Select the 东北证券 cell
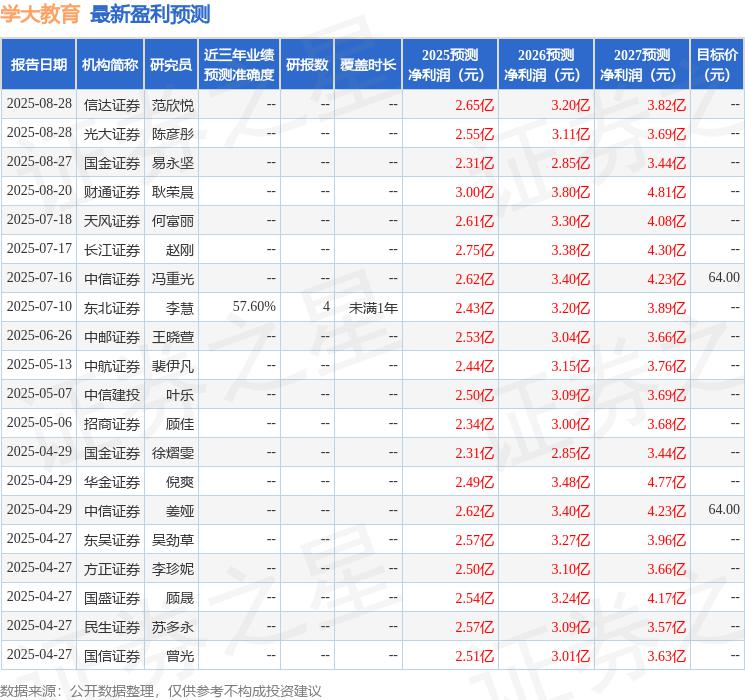745x700 pixels. tap(112, 308)
